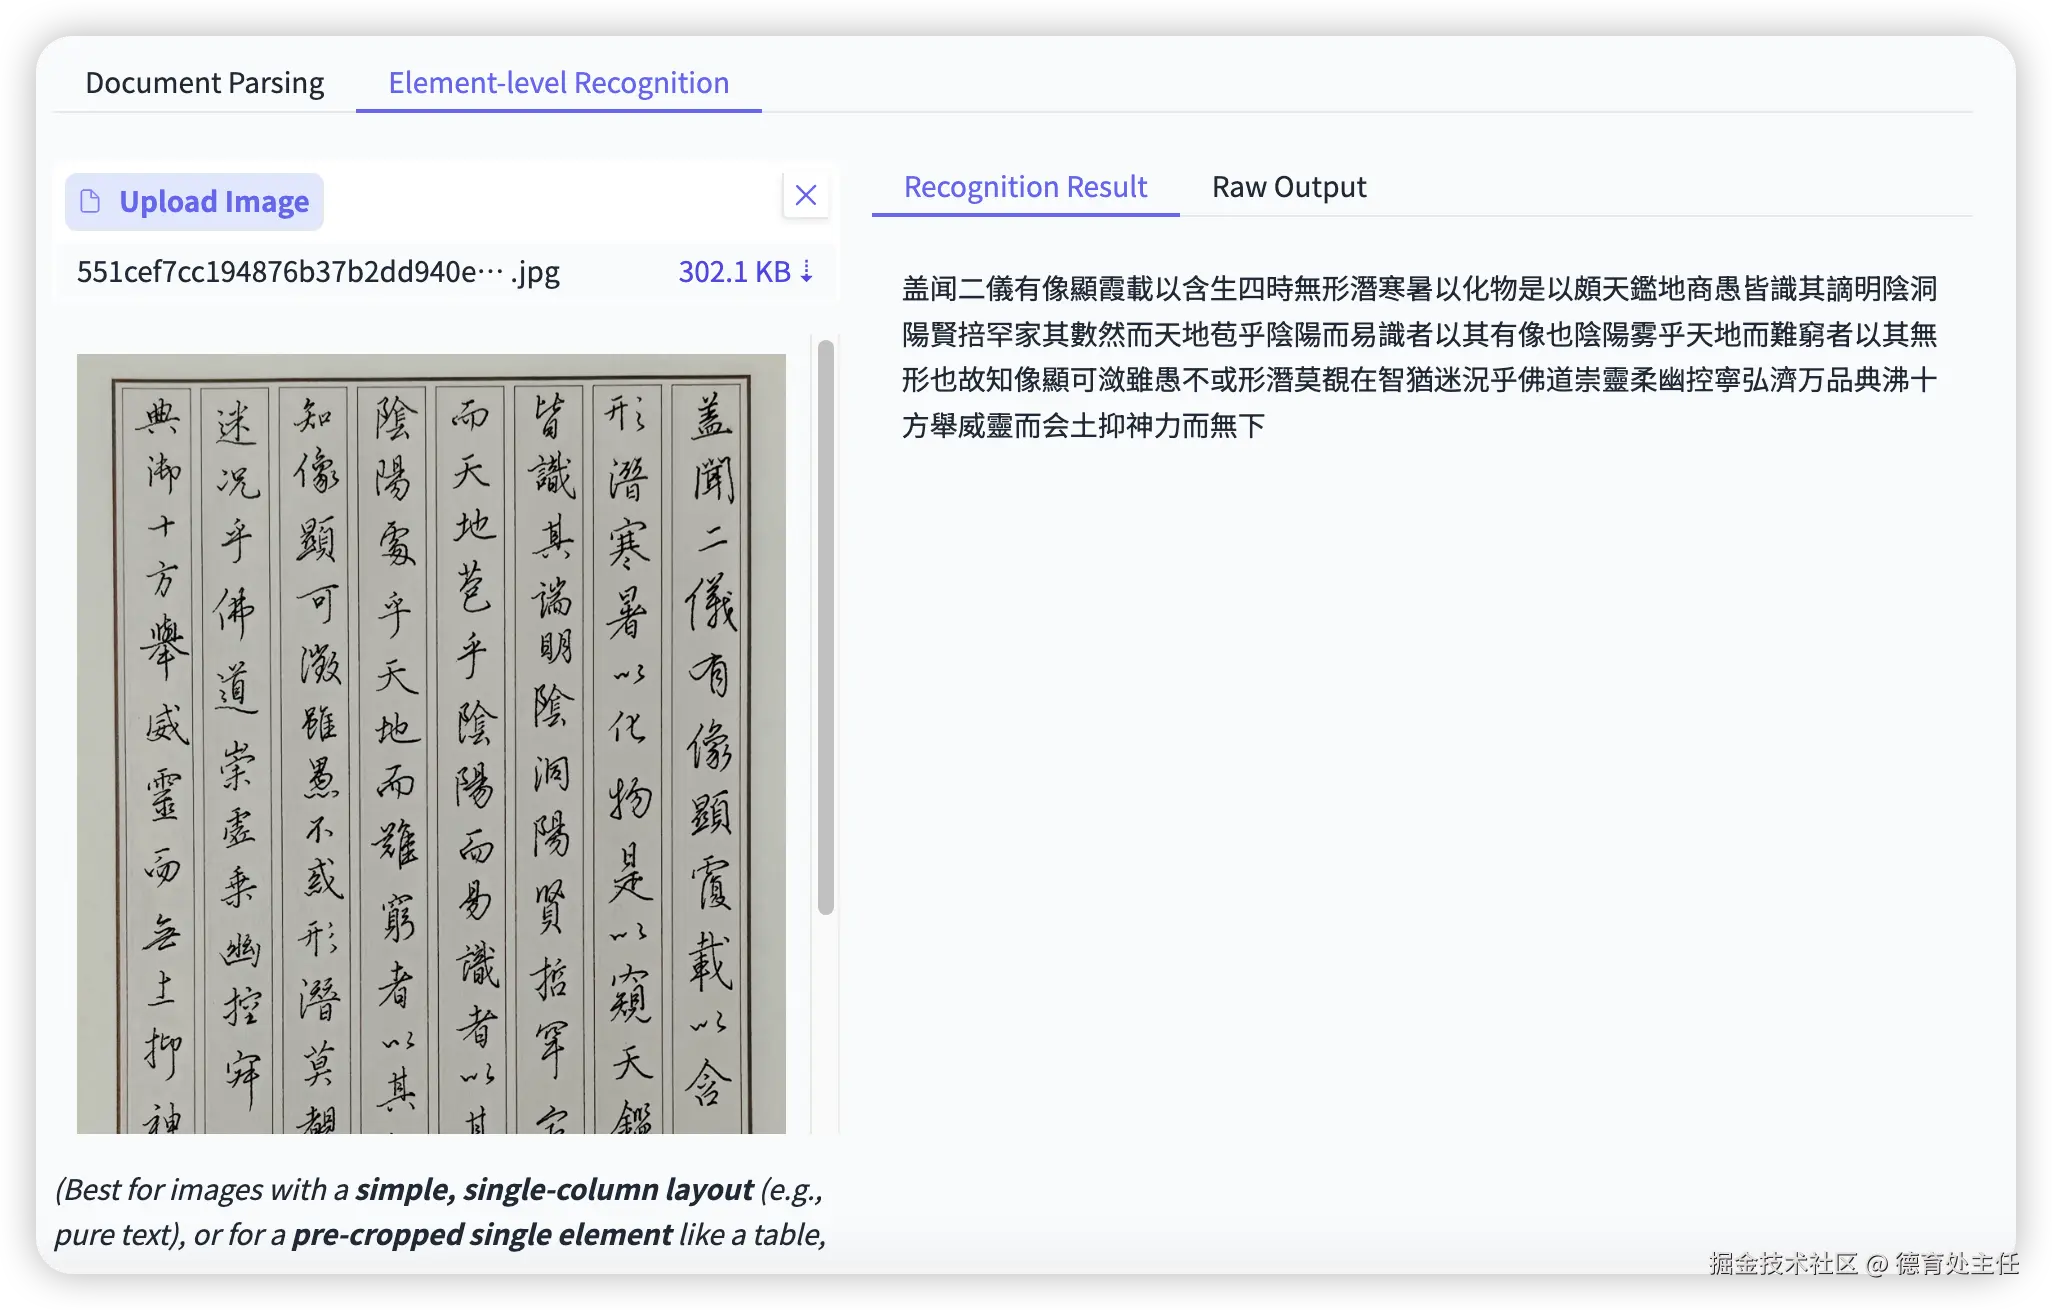Click the vertical scrollbar beside the image preview
The width and height of the screenshot is (2052, 1310).
click(x=825, y=627)
